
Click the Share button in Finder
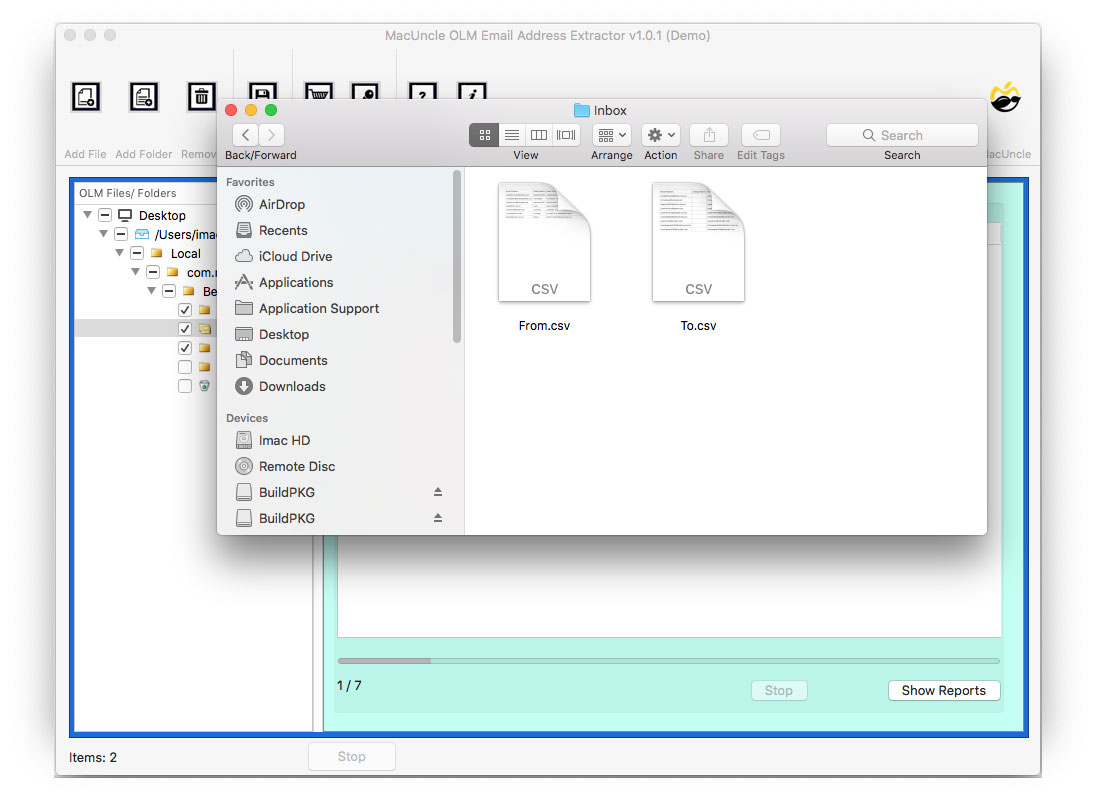tap(709, 135)
